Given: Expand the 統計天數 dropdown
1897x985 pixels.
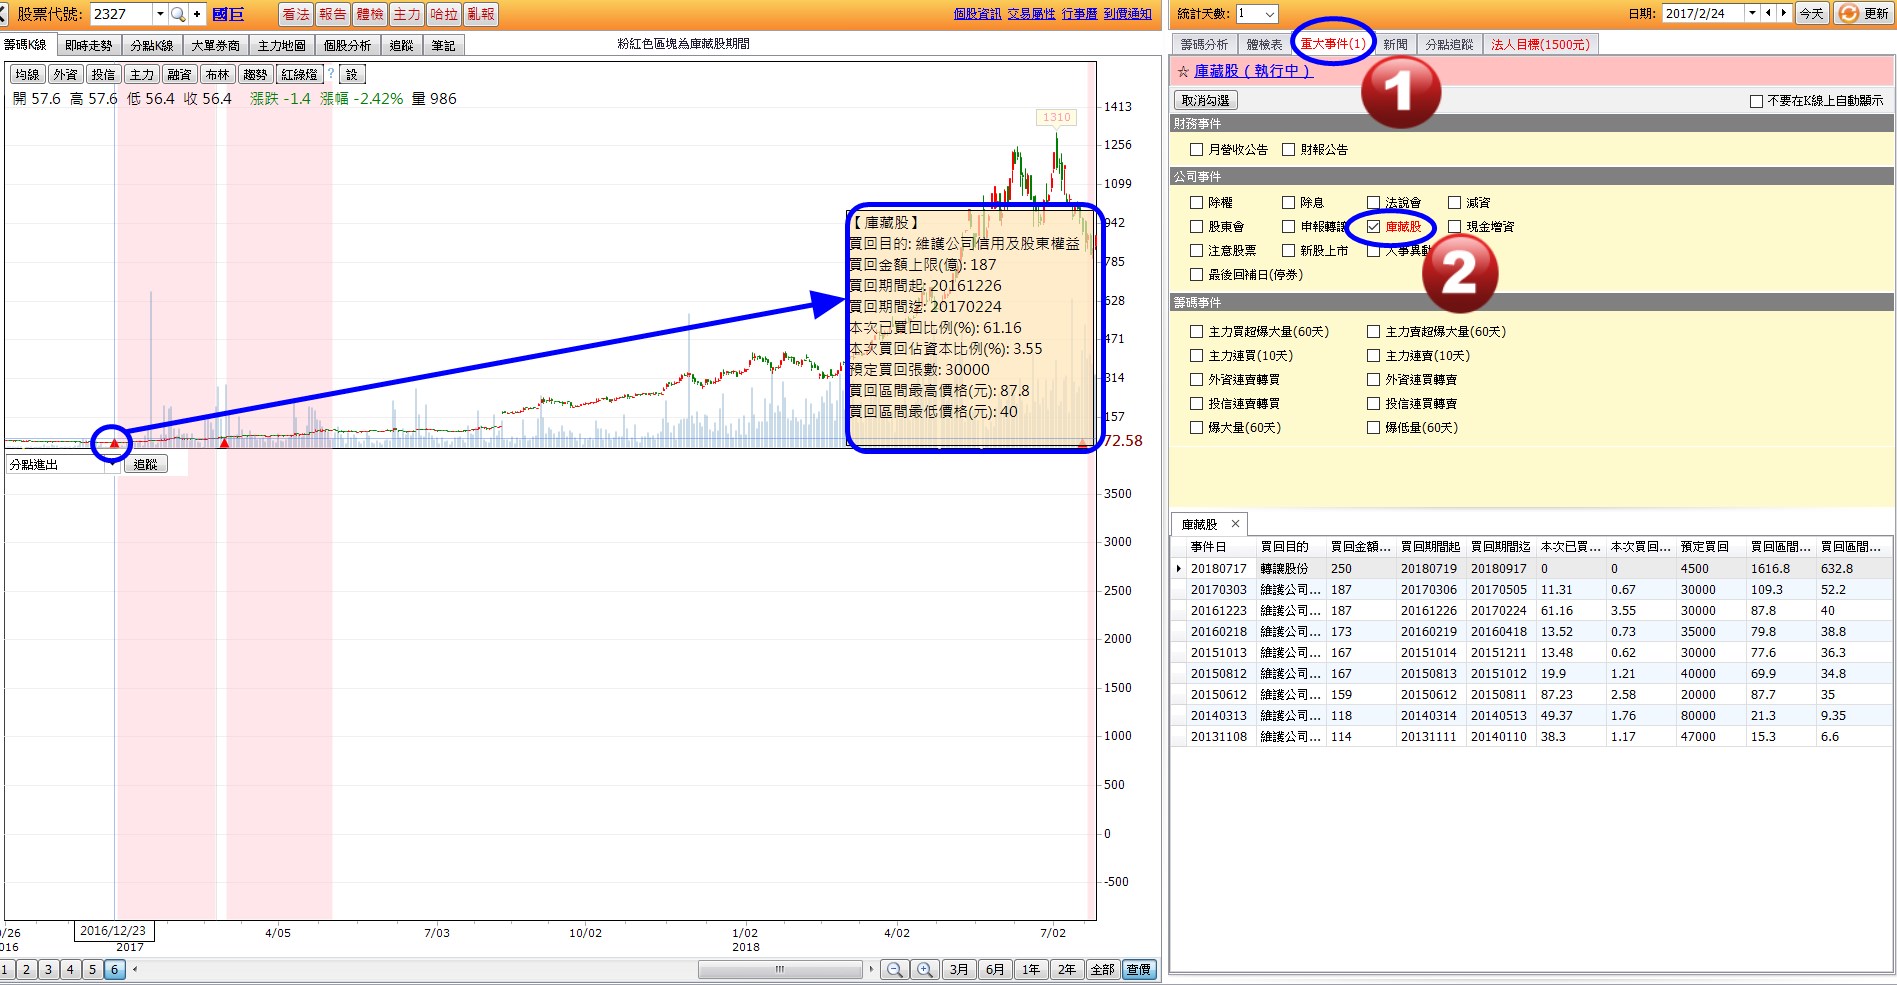Looking at the screenshot, I should click(1270, 14).
